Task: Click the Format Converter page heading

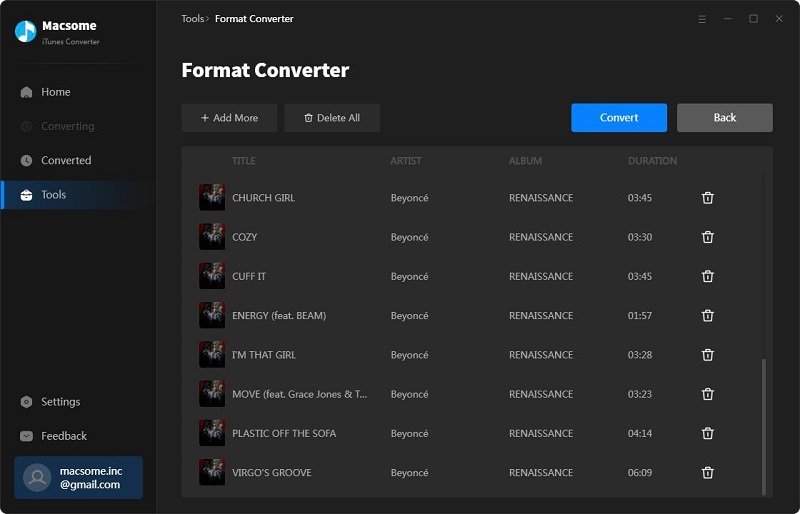Action: pyautogui.click(x=265, y=70)
